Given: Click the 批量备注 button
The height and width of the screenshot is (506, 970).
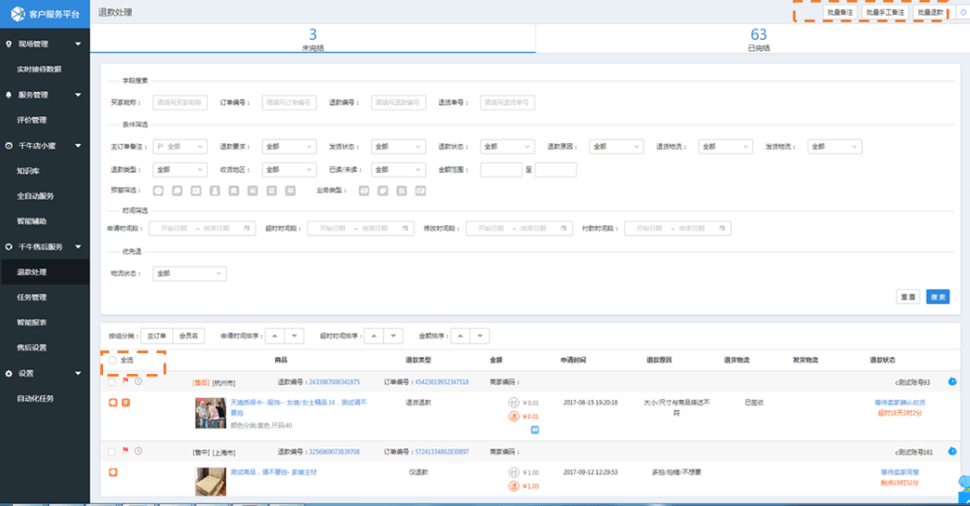Looking at the screenshot, I should click(840, 12).
